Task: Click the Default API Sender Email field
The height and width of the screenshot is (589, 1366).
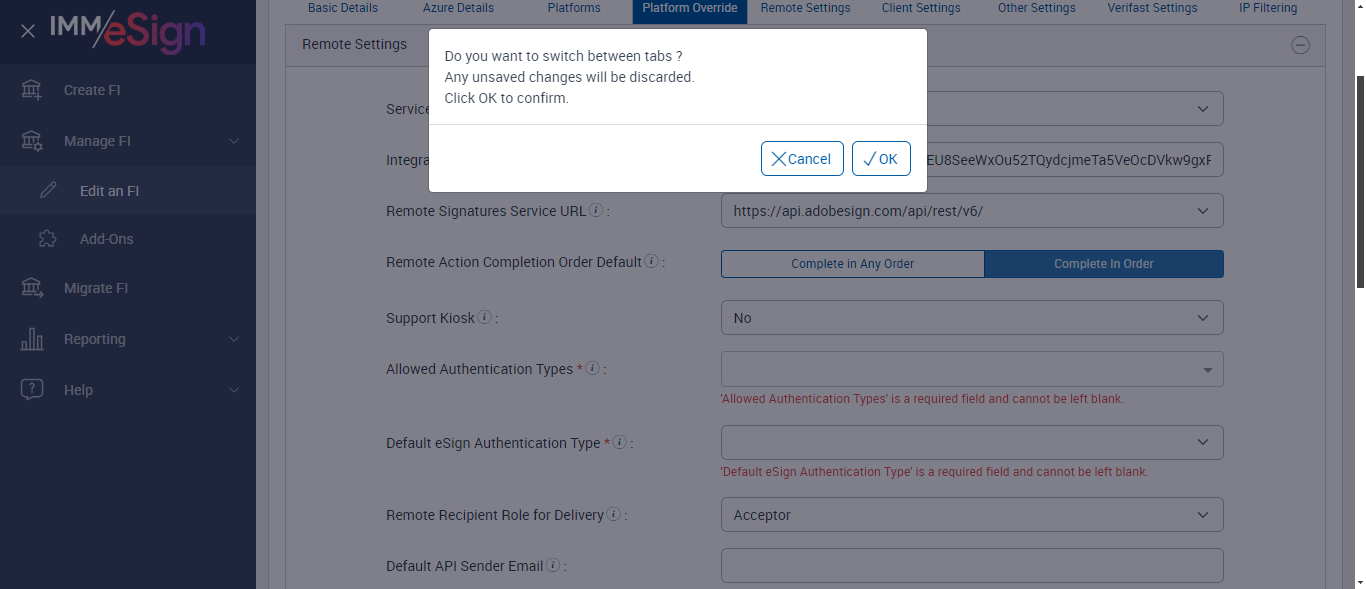Action: click(x=971, y=565)
